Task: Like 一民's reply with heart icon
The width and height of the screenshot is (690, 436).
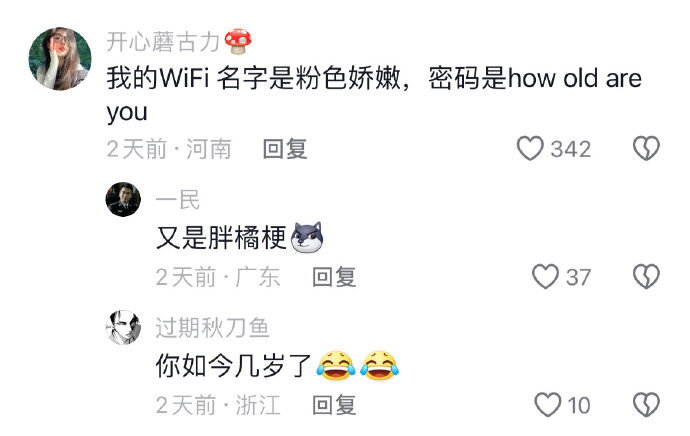Action: point(546,277)
